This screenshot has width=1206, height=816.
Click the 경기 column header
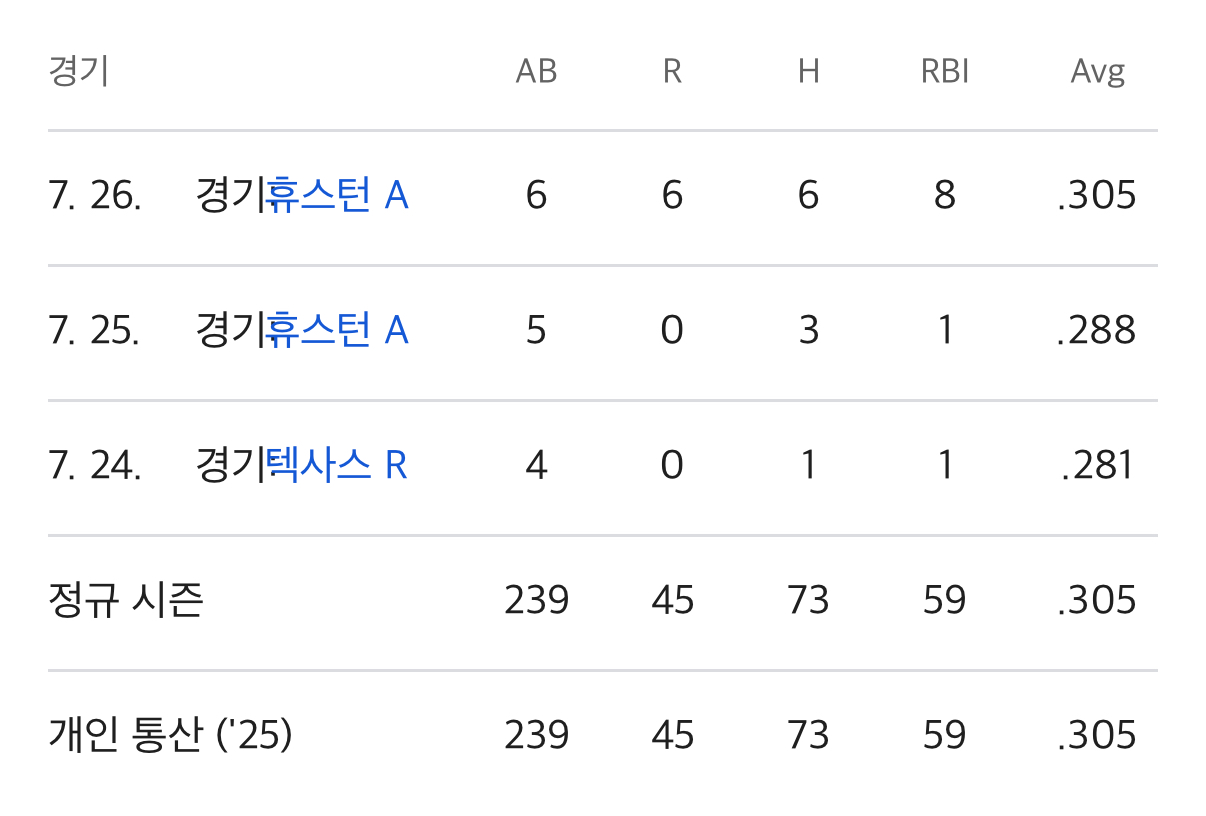coord(78,72)
